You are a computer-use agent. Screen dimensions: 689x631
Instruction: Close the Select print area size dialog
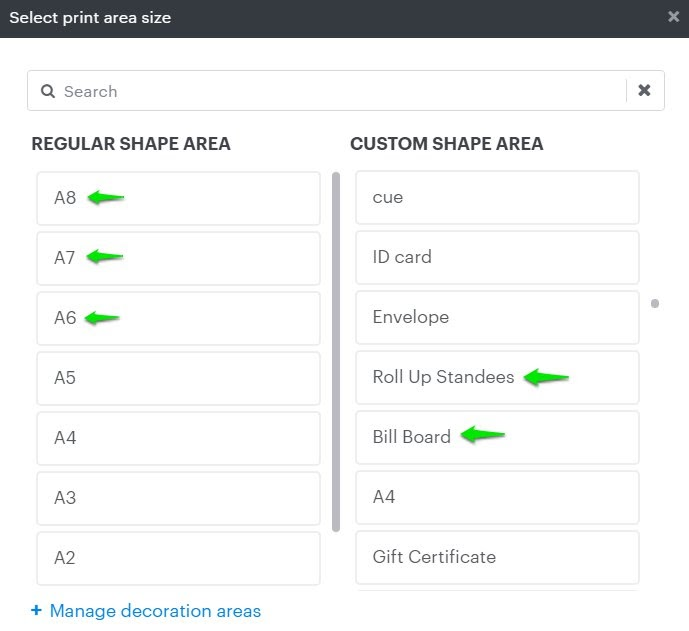tap(674, 17)
